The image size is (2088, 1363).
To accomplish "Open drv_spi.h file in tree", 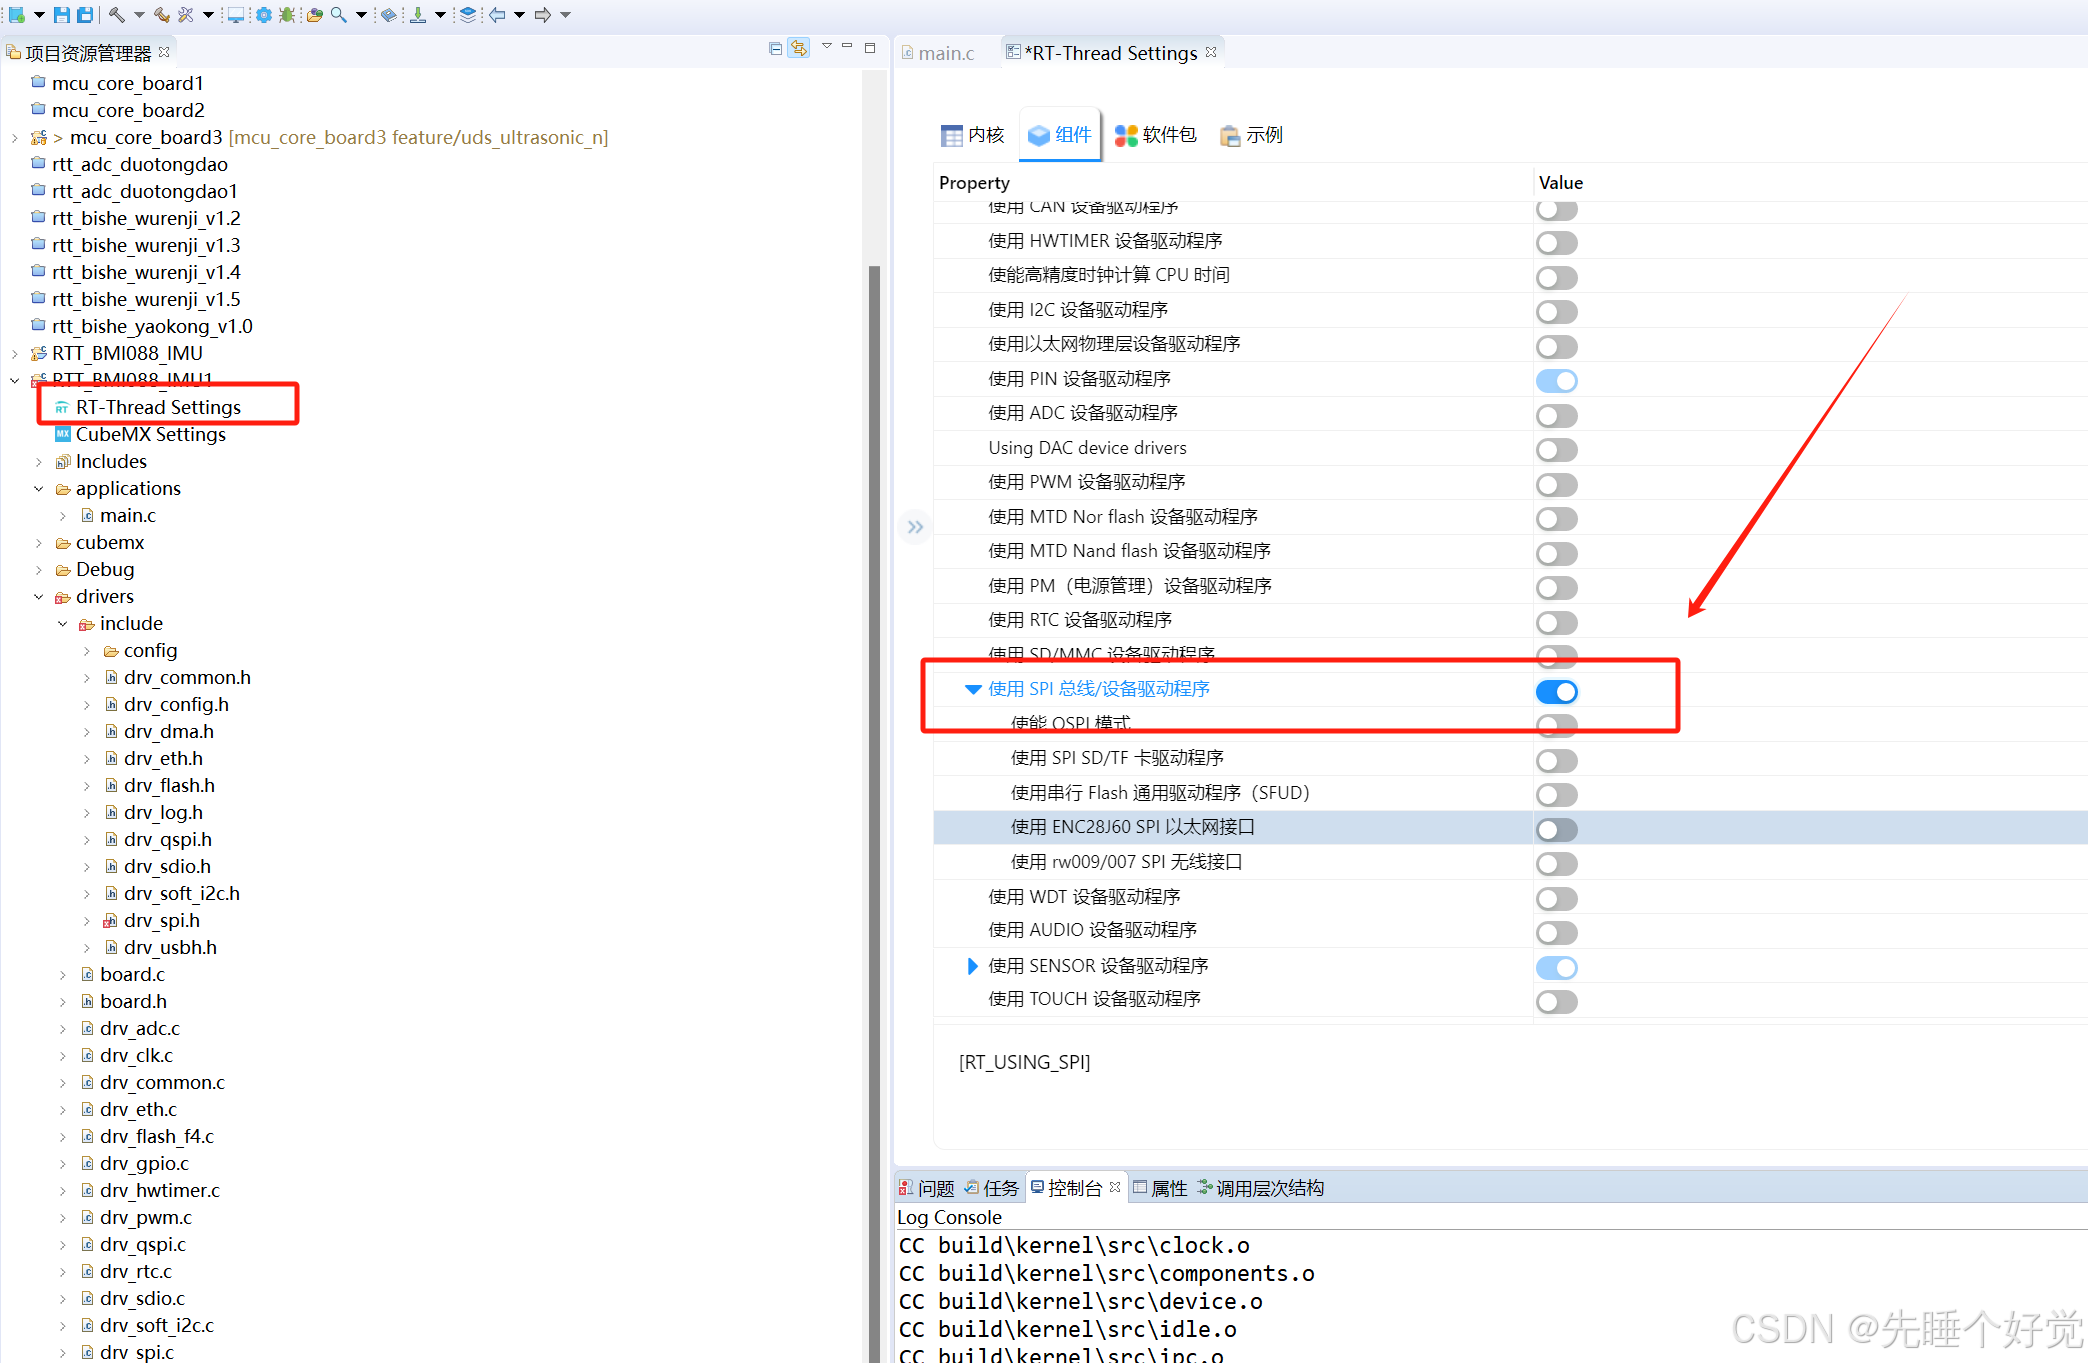I will (x=161, y=921).
